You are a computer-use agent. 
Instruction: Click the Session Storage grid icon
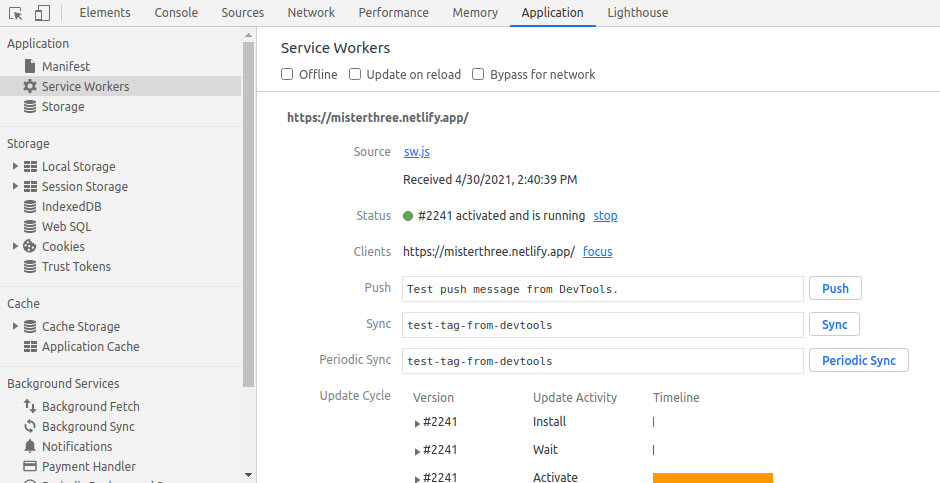[x=30, y=186]
